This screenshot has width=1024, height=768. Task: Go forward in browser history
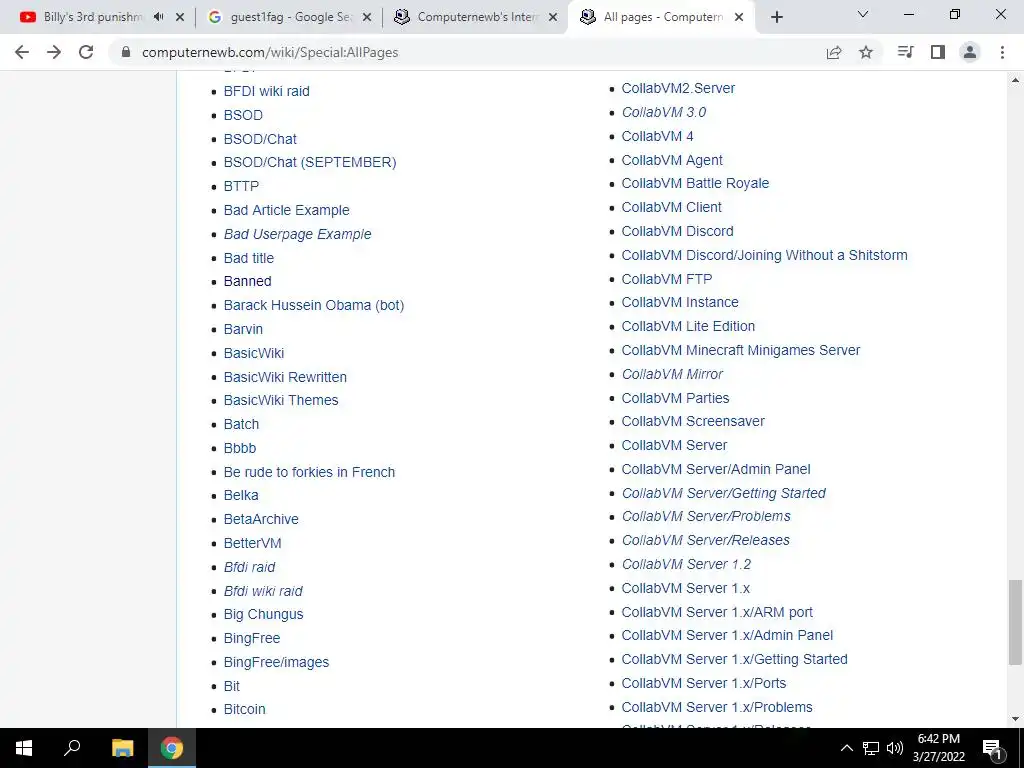coord(54,52)
